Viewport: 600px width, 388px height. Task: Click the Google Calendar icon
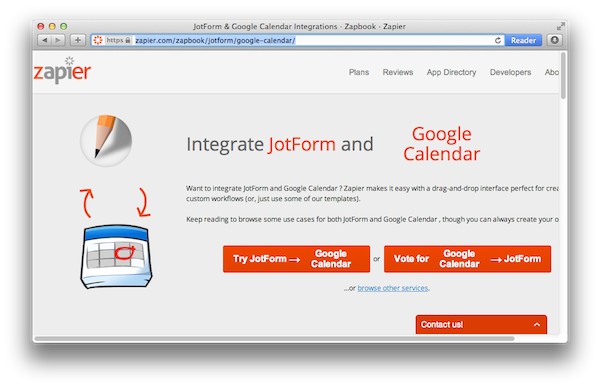[116, 256]
